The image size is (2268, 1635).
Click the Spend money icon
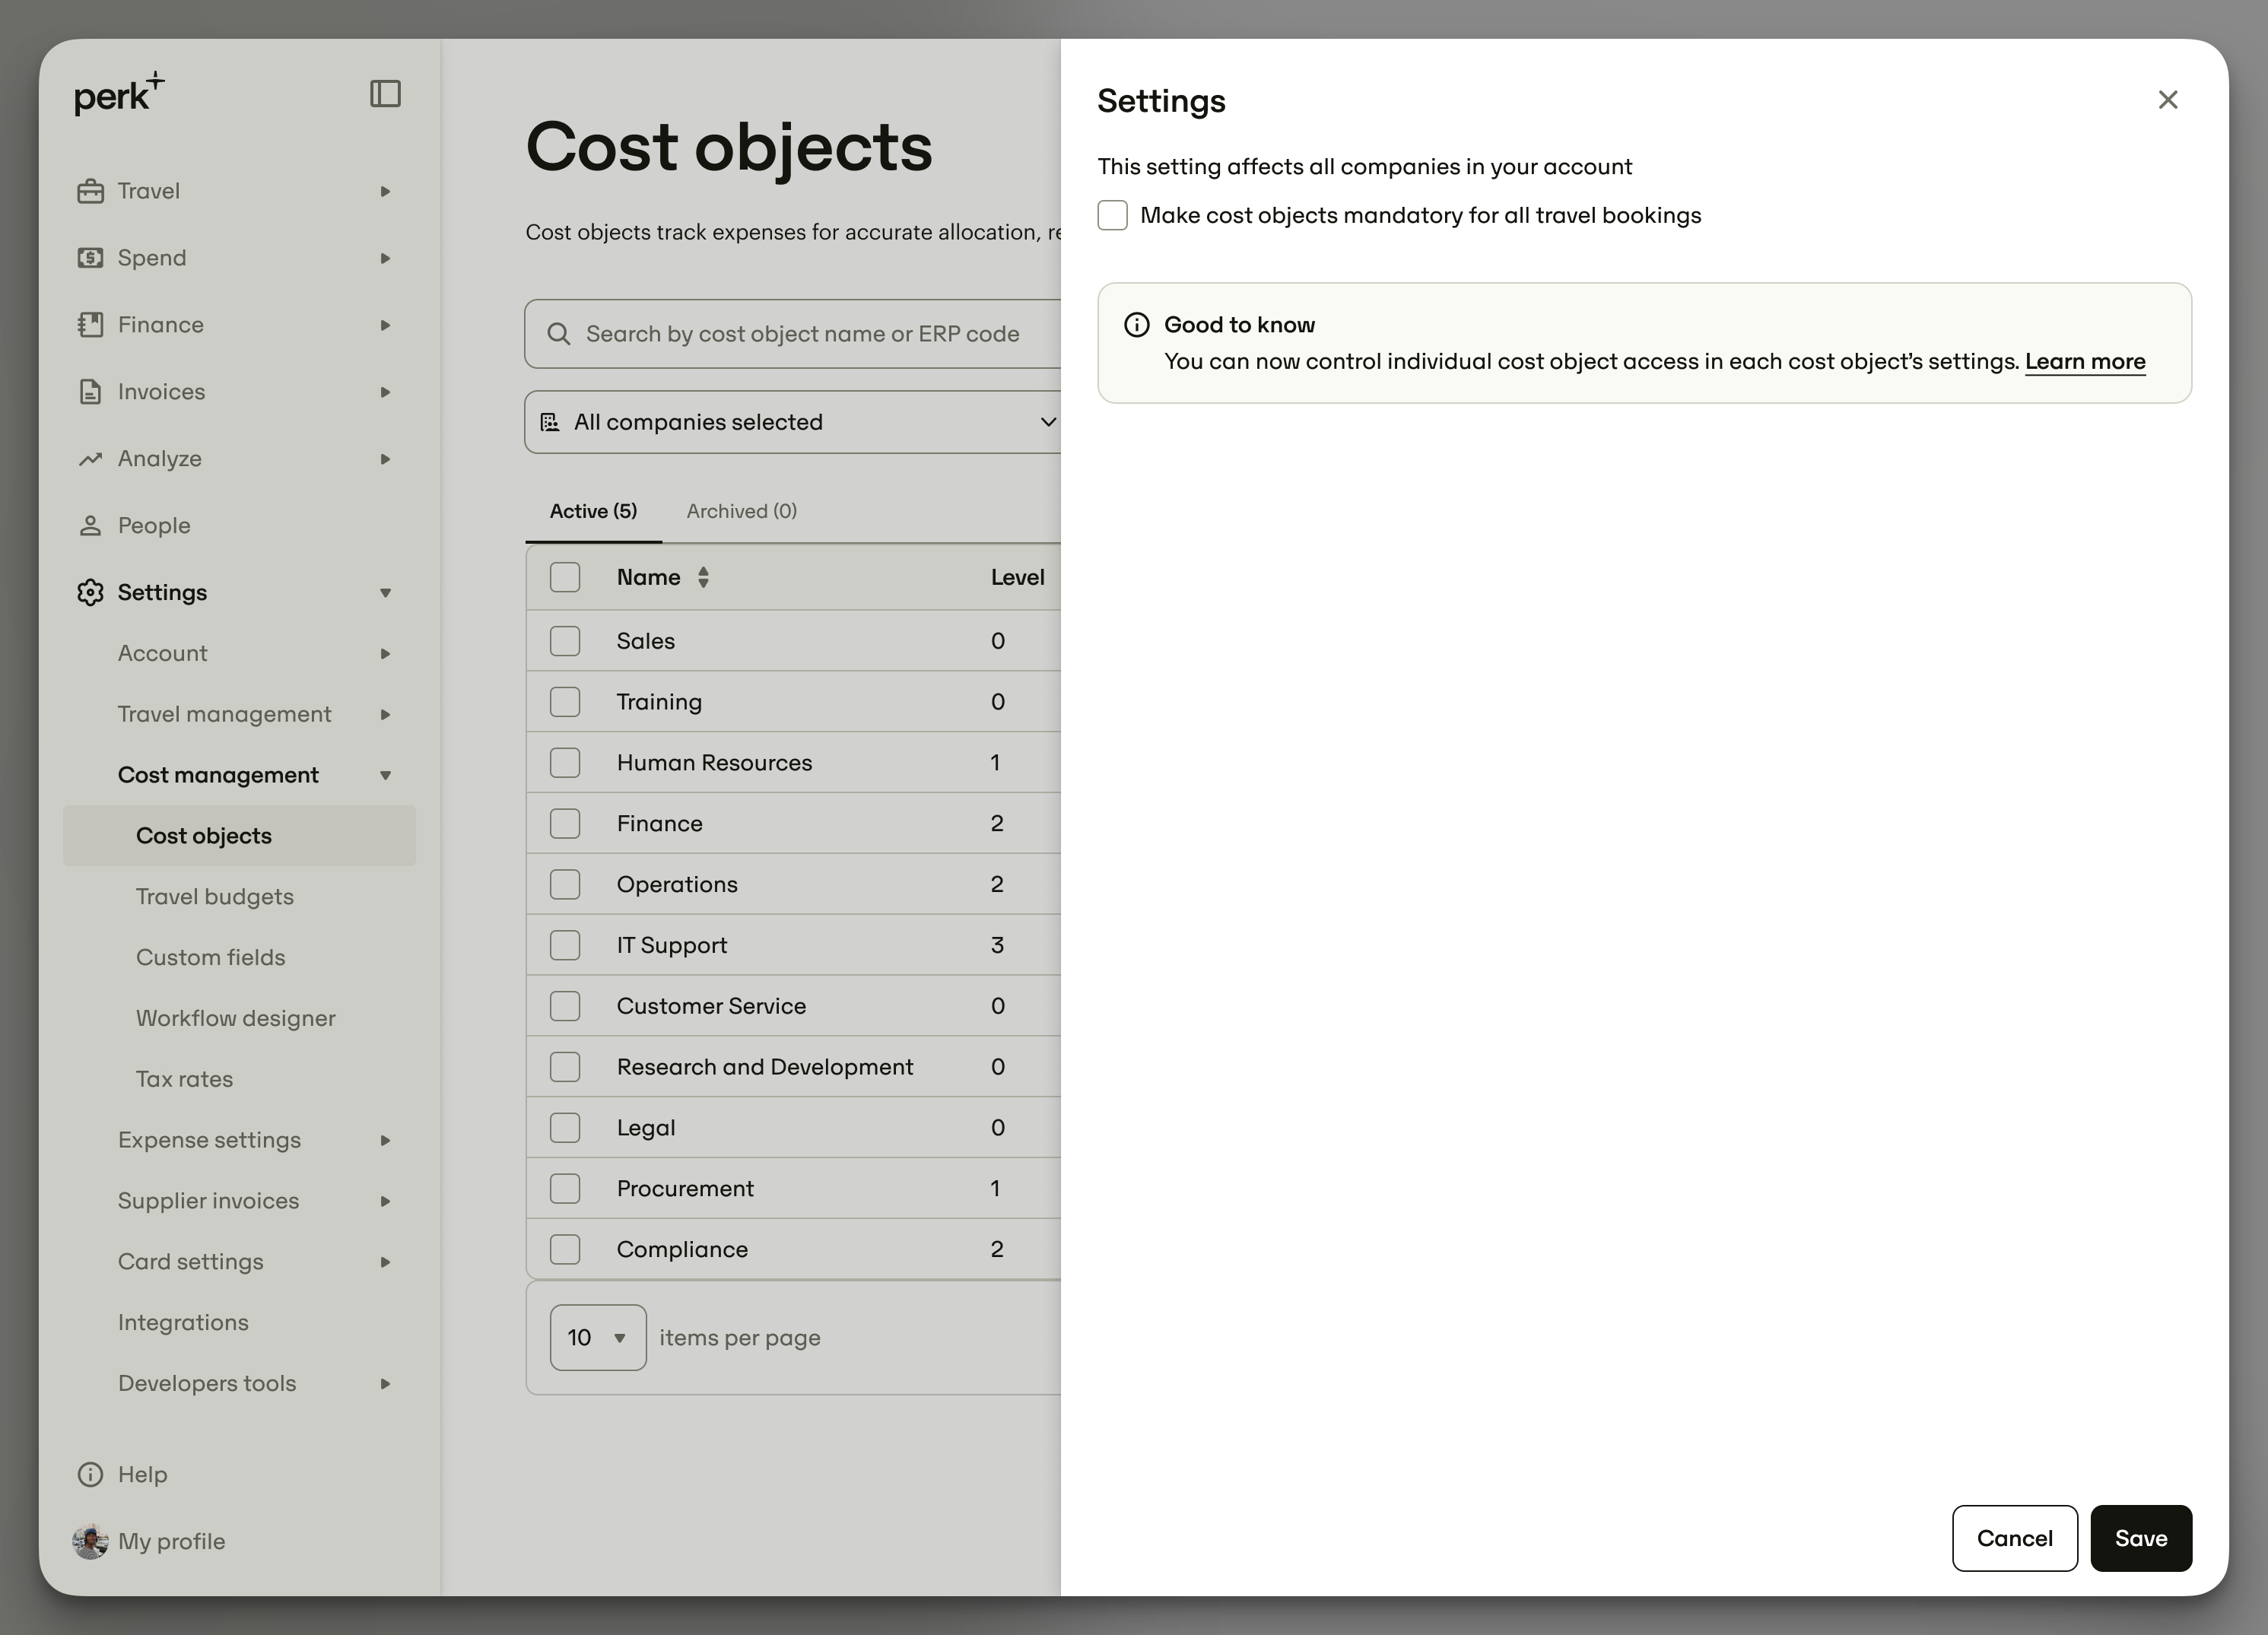tap(90, 258)
